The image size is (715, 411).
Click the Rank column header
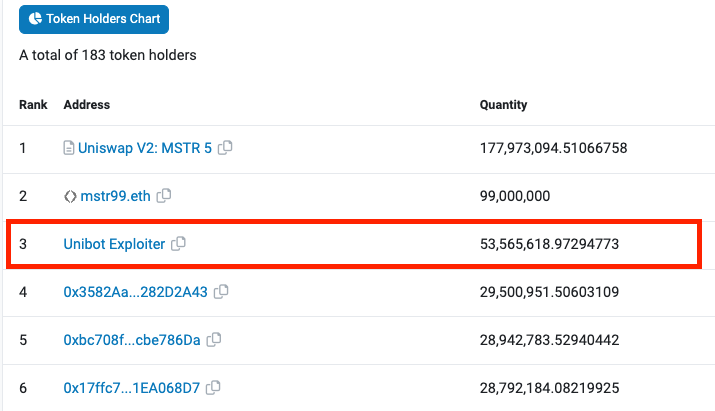(33, 104)
